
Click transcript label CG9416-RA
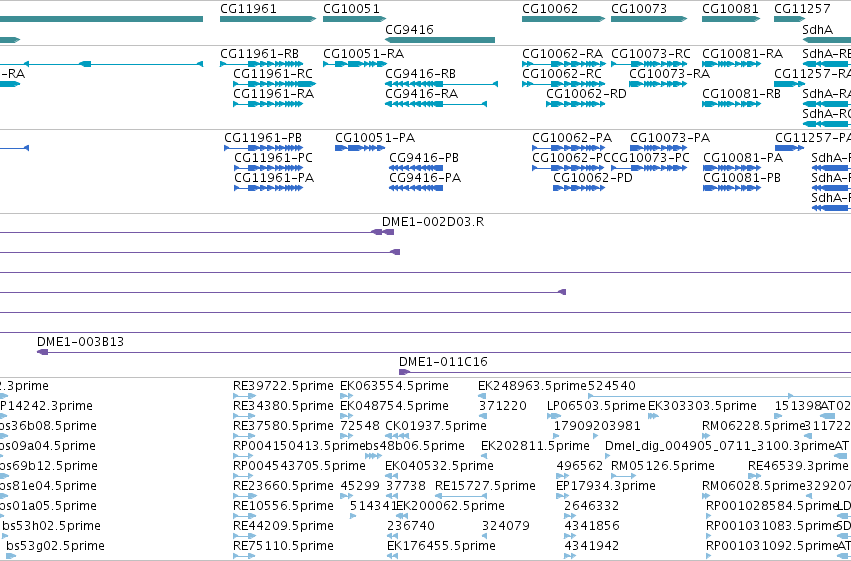[x=422, y=93]
